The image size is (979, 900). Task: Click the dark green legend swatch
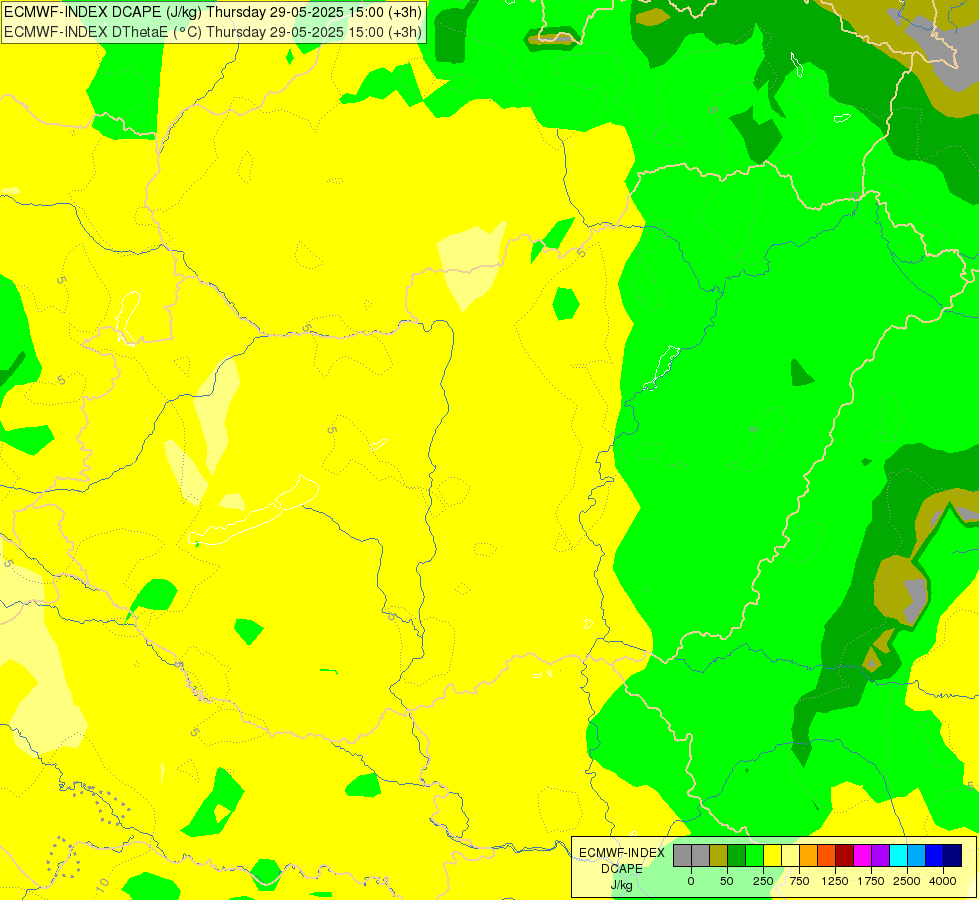pos(736,855)
